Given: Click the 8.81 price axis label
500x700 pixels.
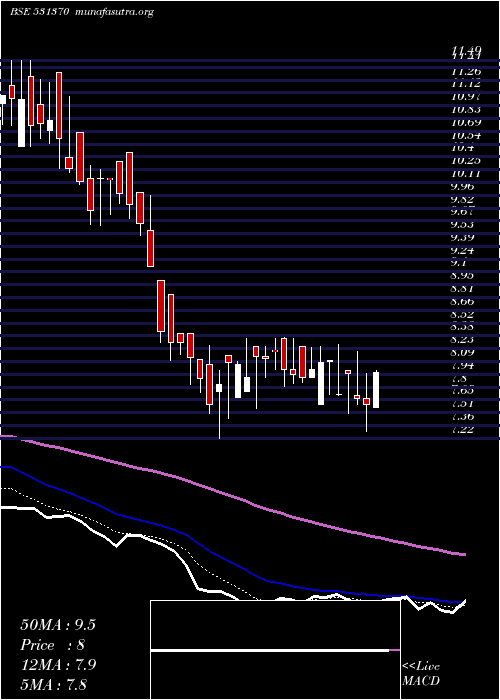Looking at the screenshot, I should pos(463,289).
